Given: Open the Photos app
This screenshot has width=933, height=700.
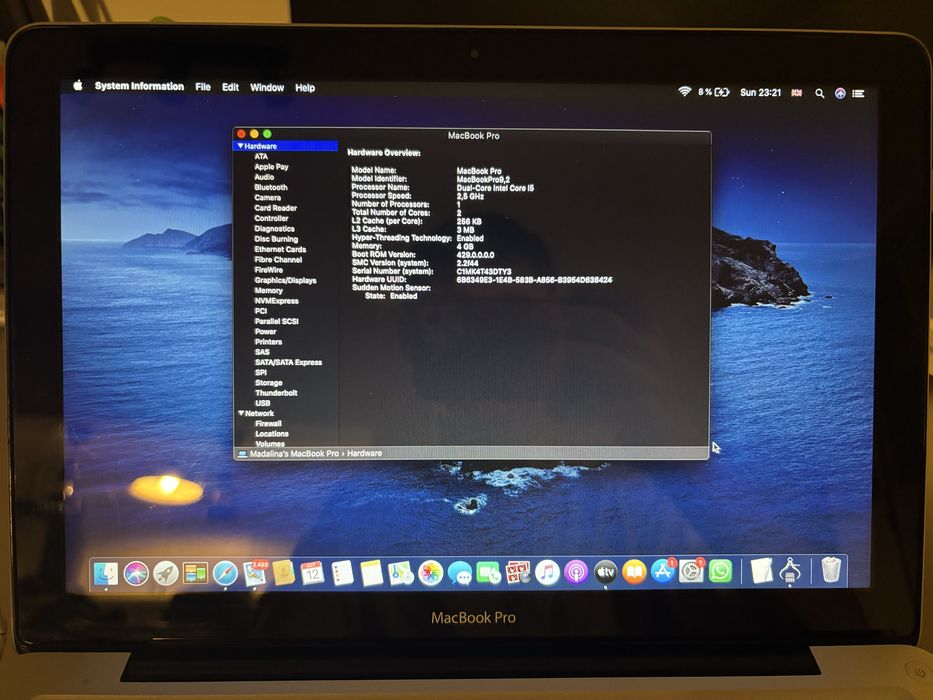Looking at the screenshot, I should 430,573.
